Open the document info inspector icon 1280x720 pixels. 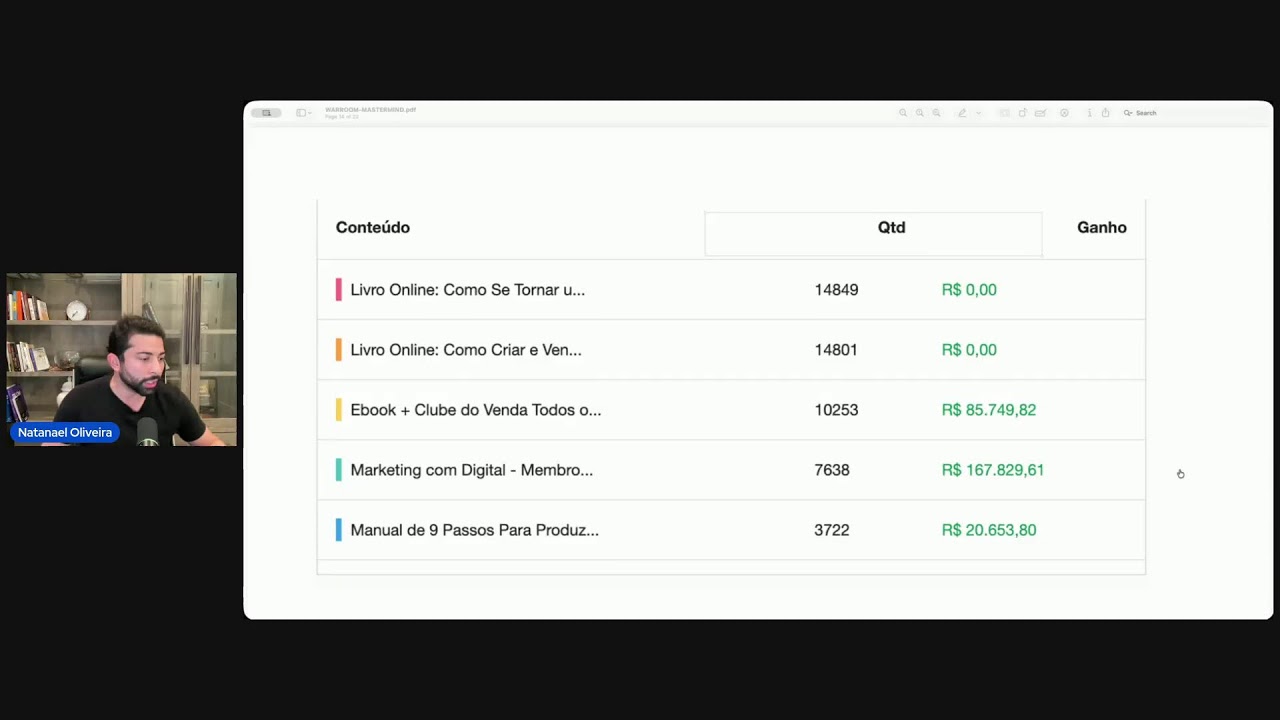[1090, 113]
